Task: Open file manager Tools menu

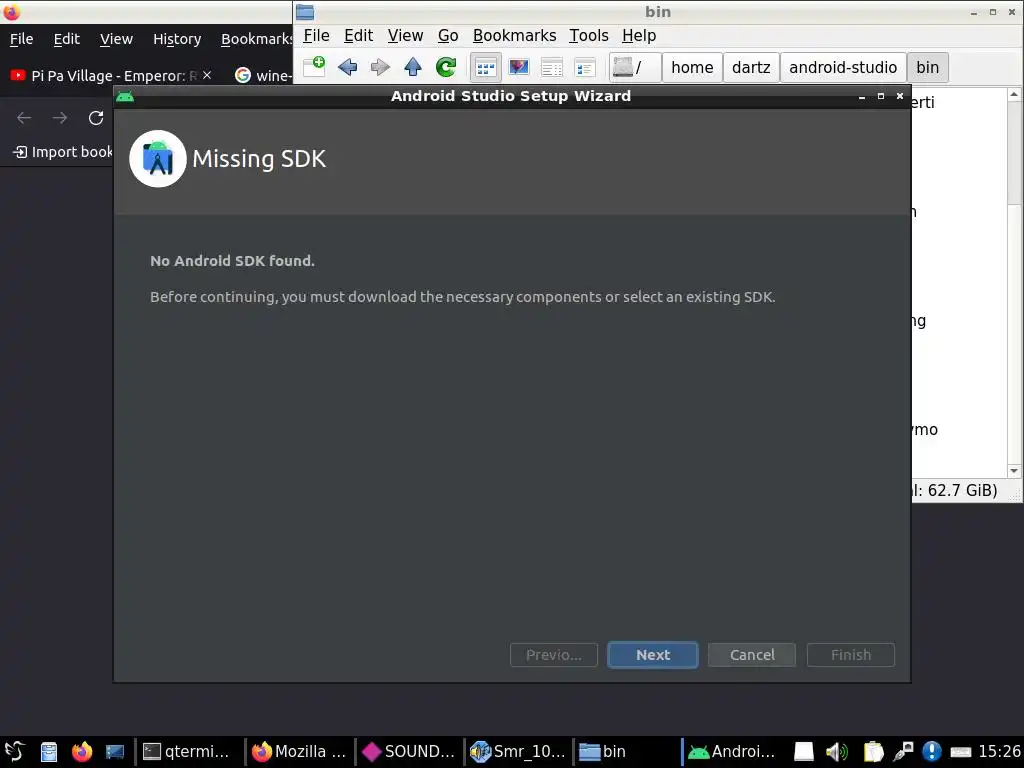Action: click(x=588, y=35)
